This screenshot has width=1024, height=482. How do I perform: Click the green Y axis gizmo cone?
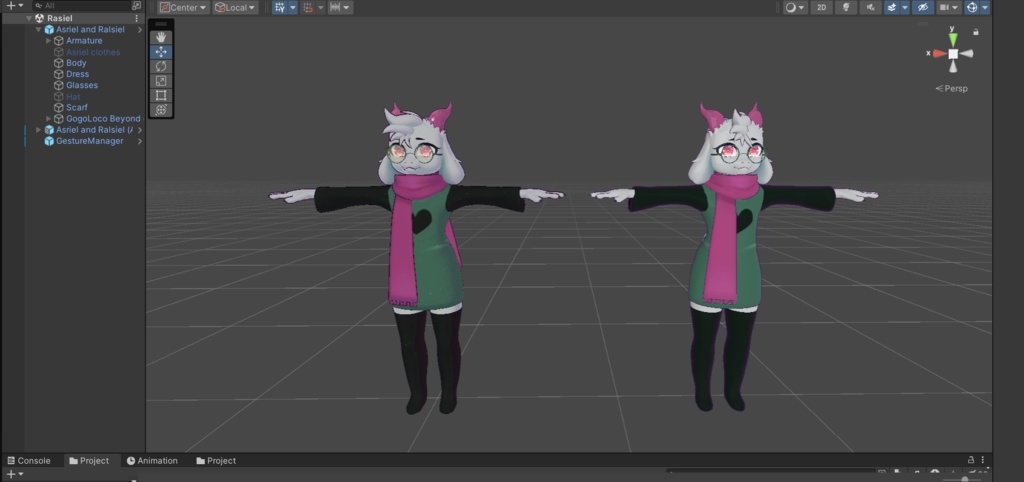point(953,40)
